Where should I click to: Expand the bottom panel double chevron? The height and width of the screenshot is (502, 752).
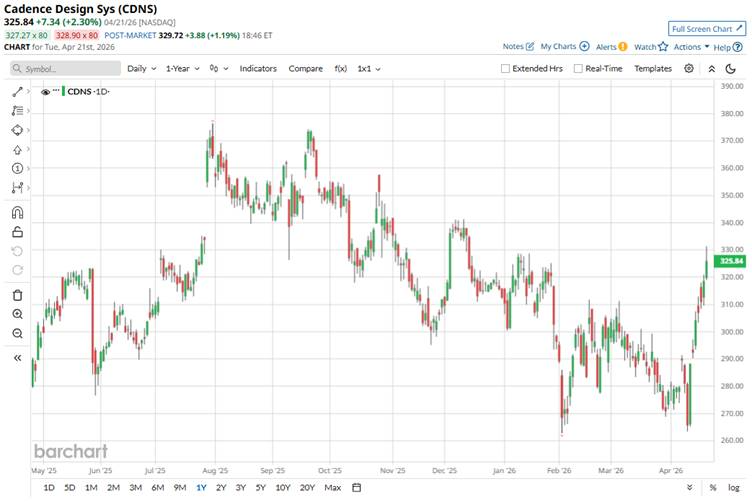pos(689,488)
